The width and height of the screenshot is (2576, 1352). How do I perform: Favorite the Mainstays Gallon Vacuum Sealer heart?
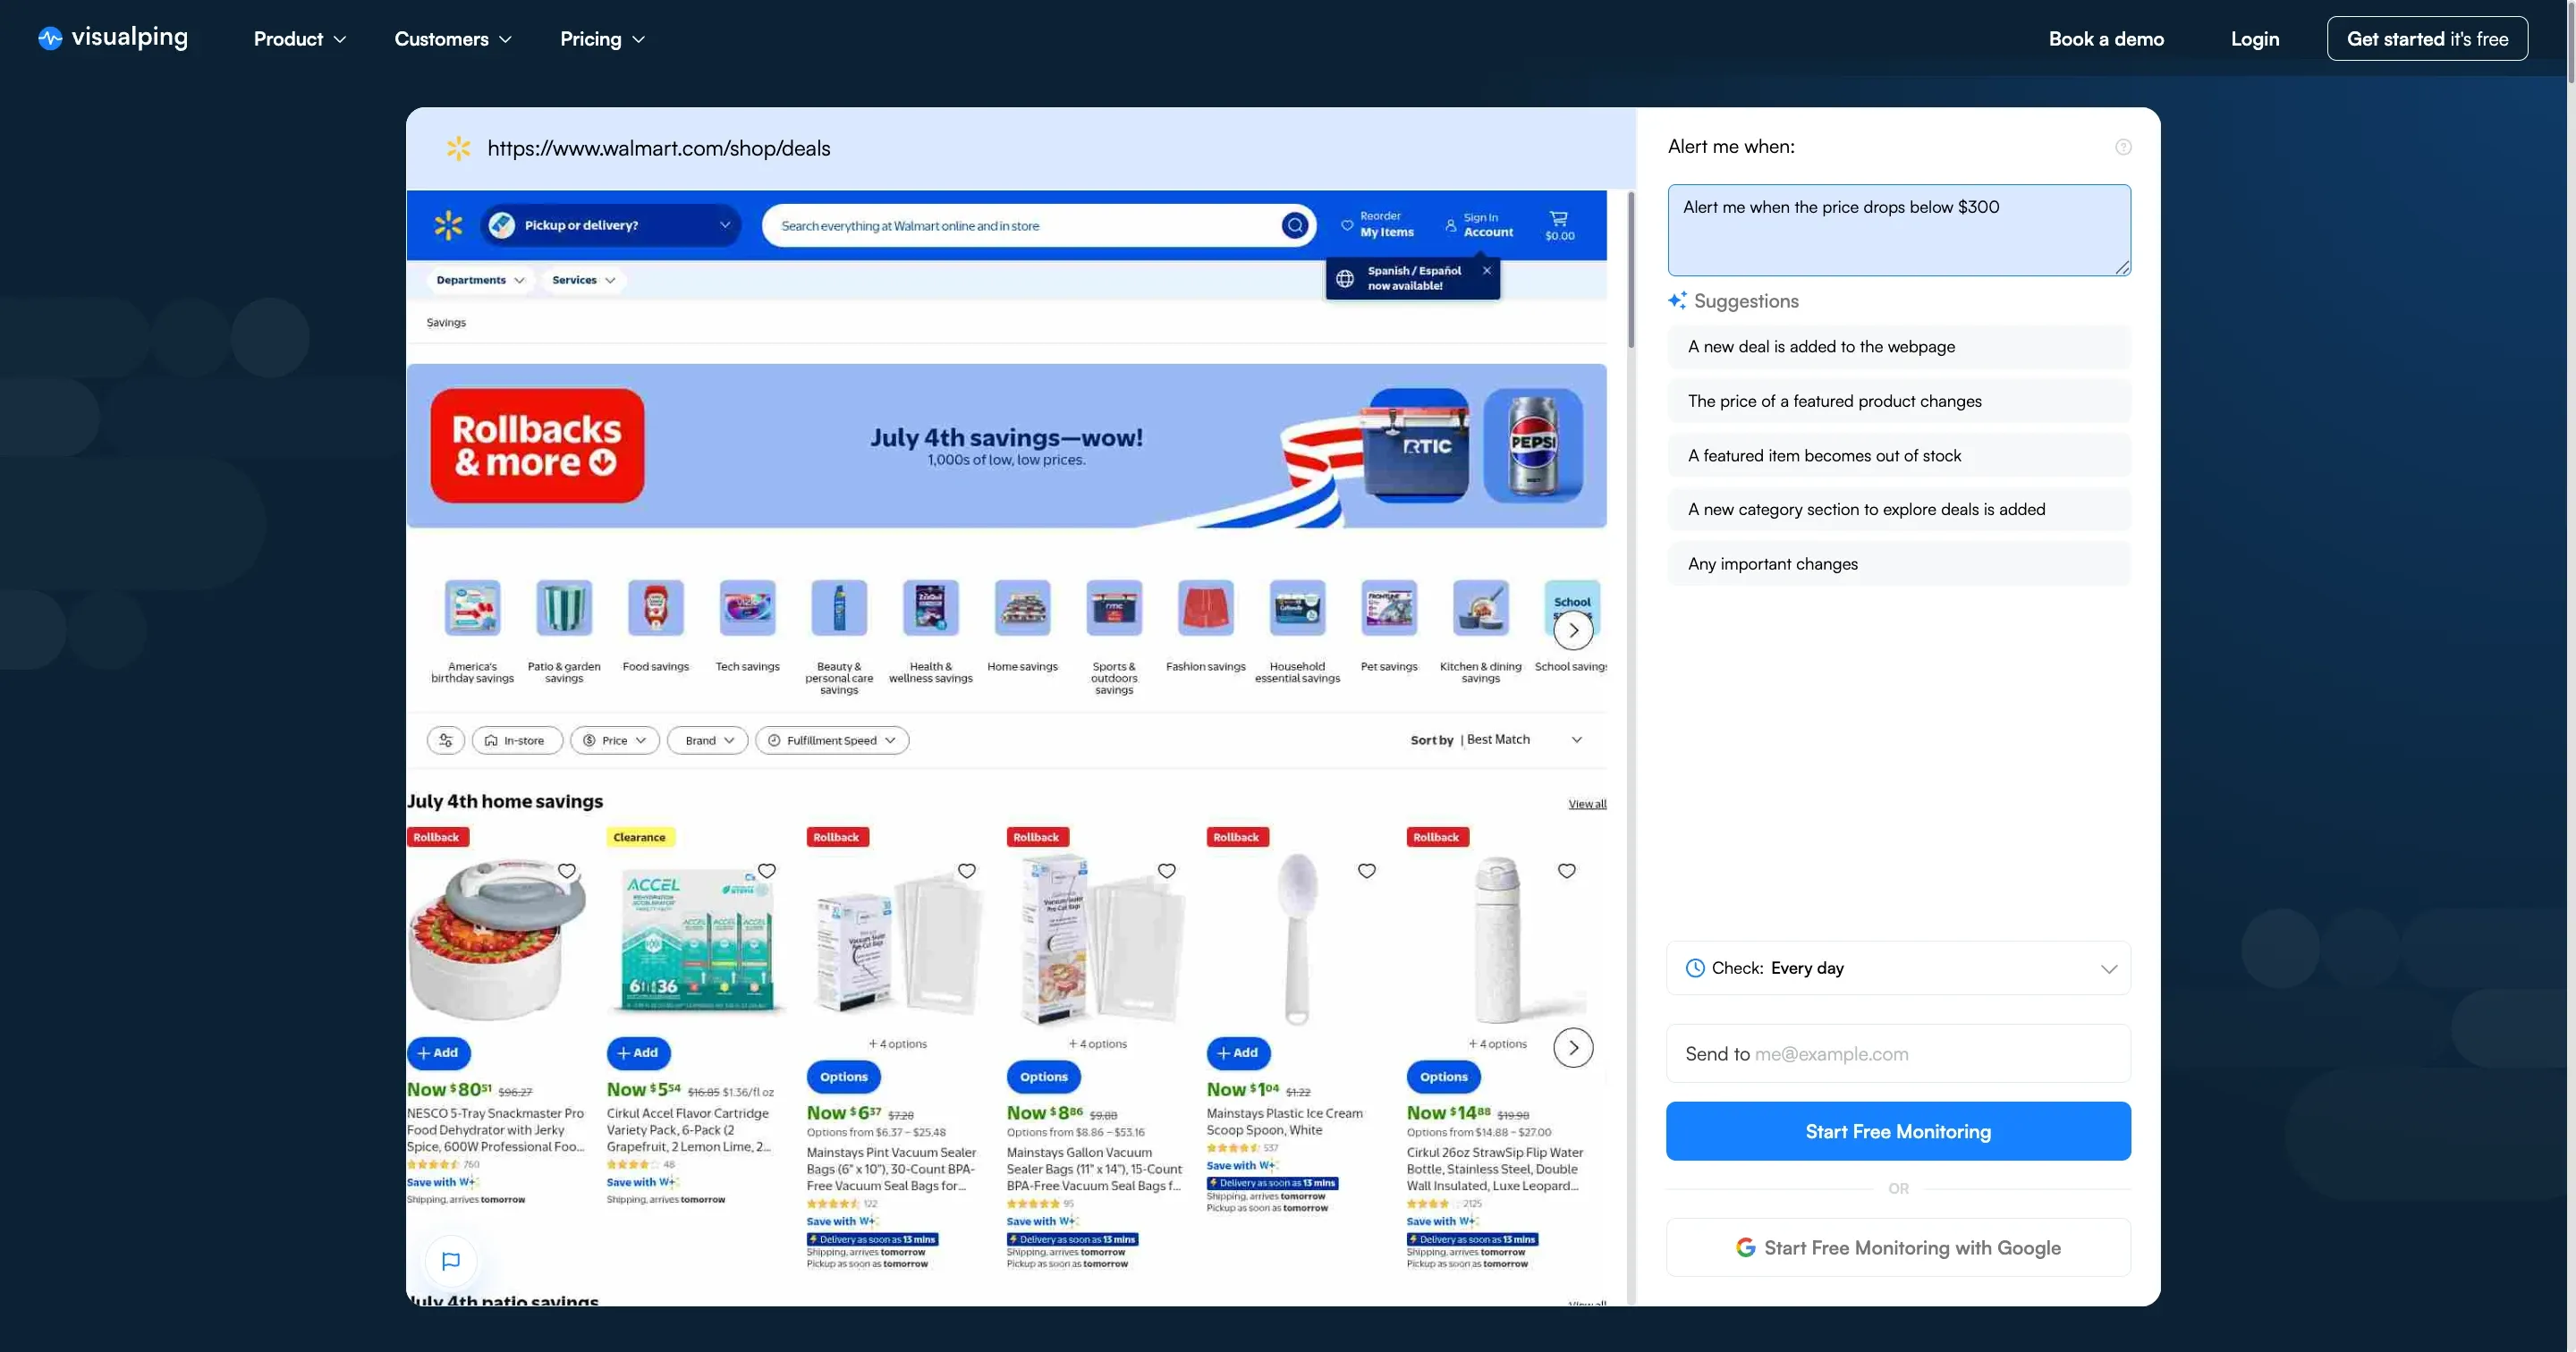[1167, 871]
